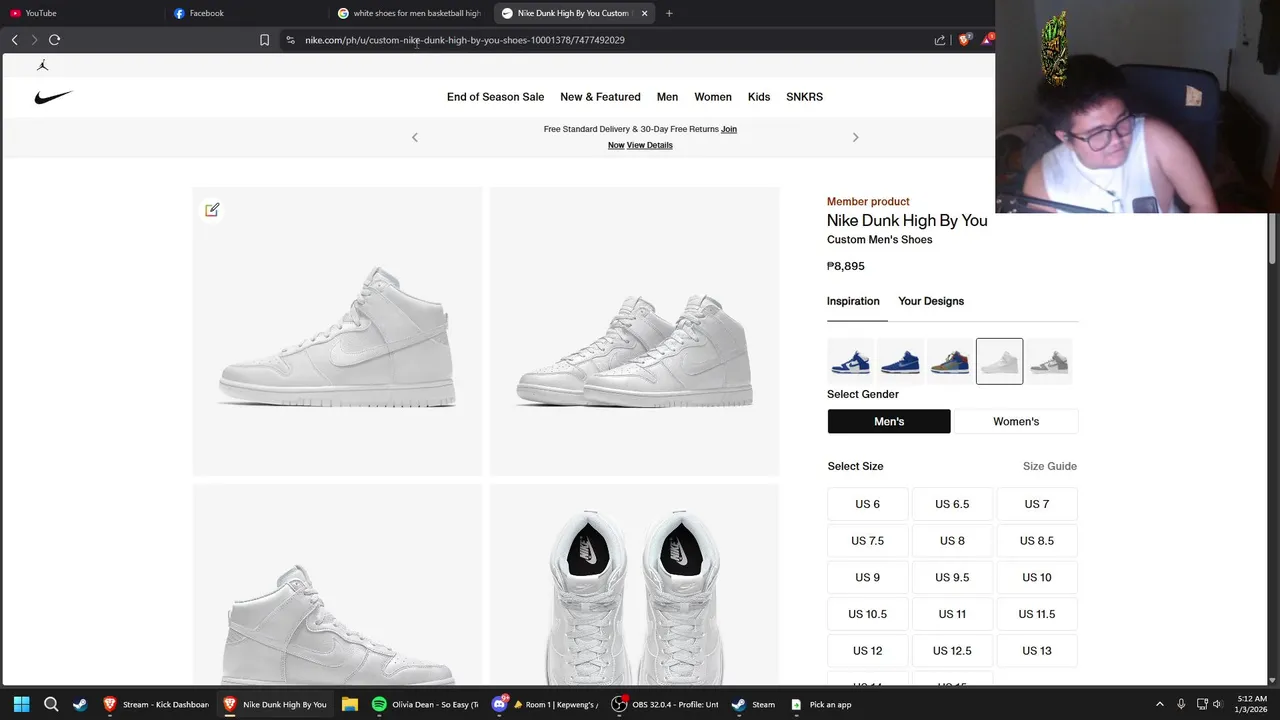Click the bookmark icon in address bar

pos(264,40)
